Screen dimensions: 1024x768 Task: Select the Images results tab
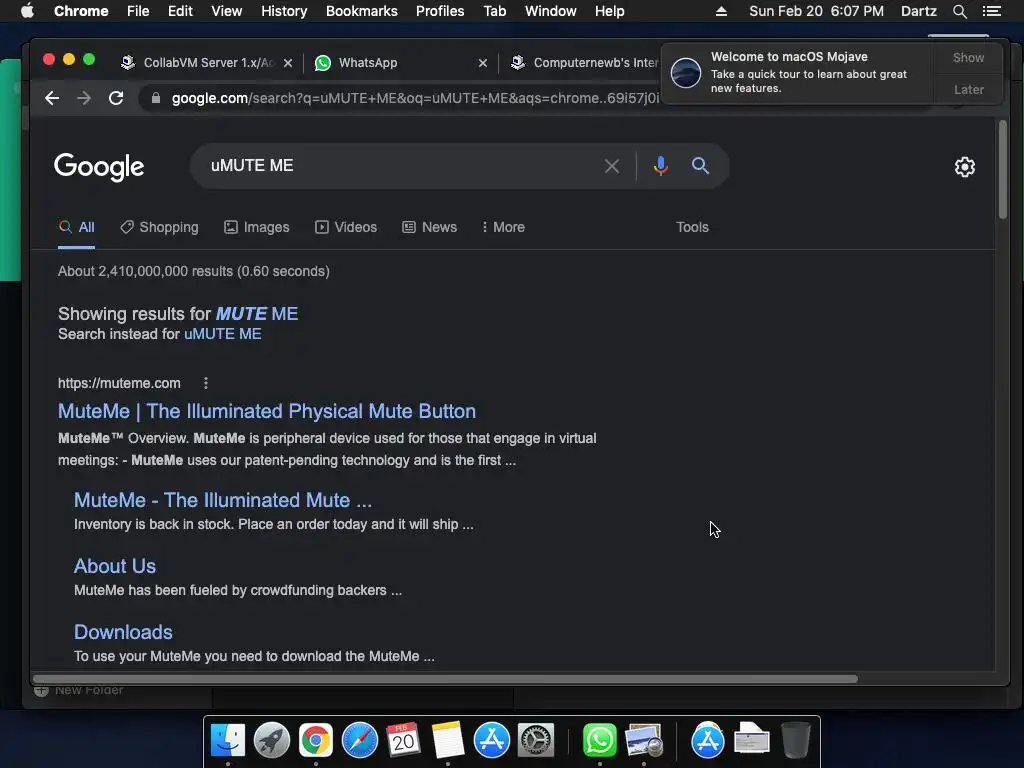tap(257, 227)
